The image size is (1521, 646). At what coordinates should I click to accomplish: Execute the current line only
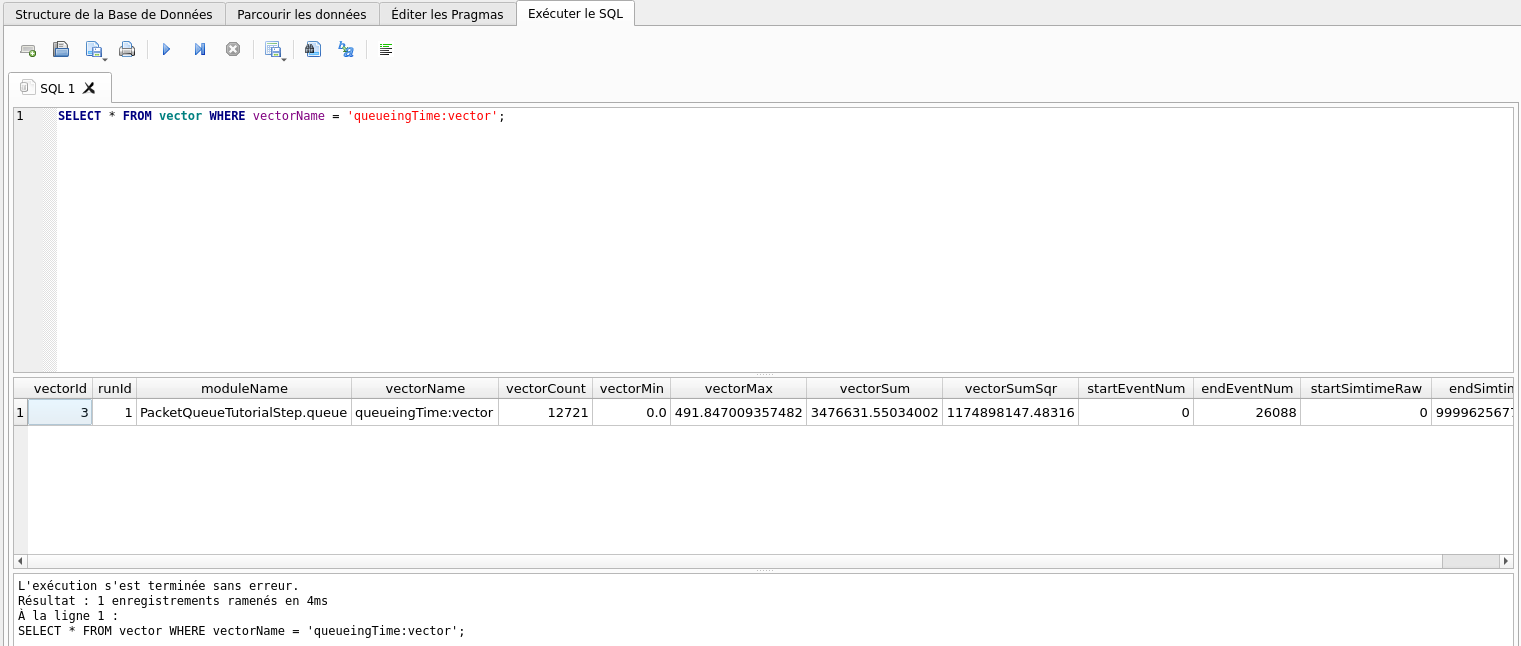click(x=199, y=49)
